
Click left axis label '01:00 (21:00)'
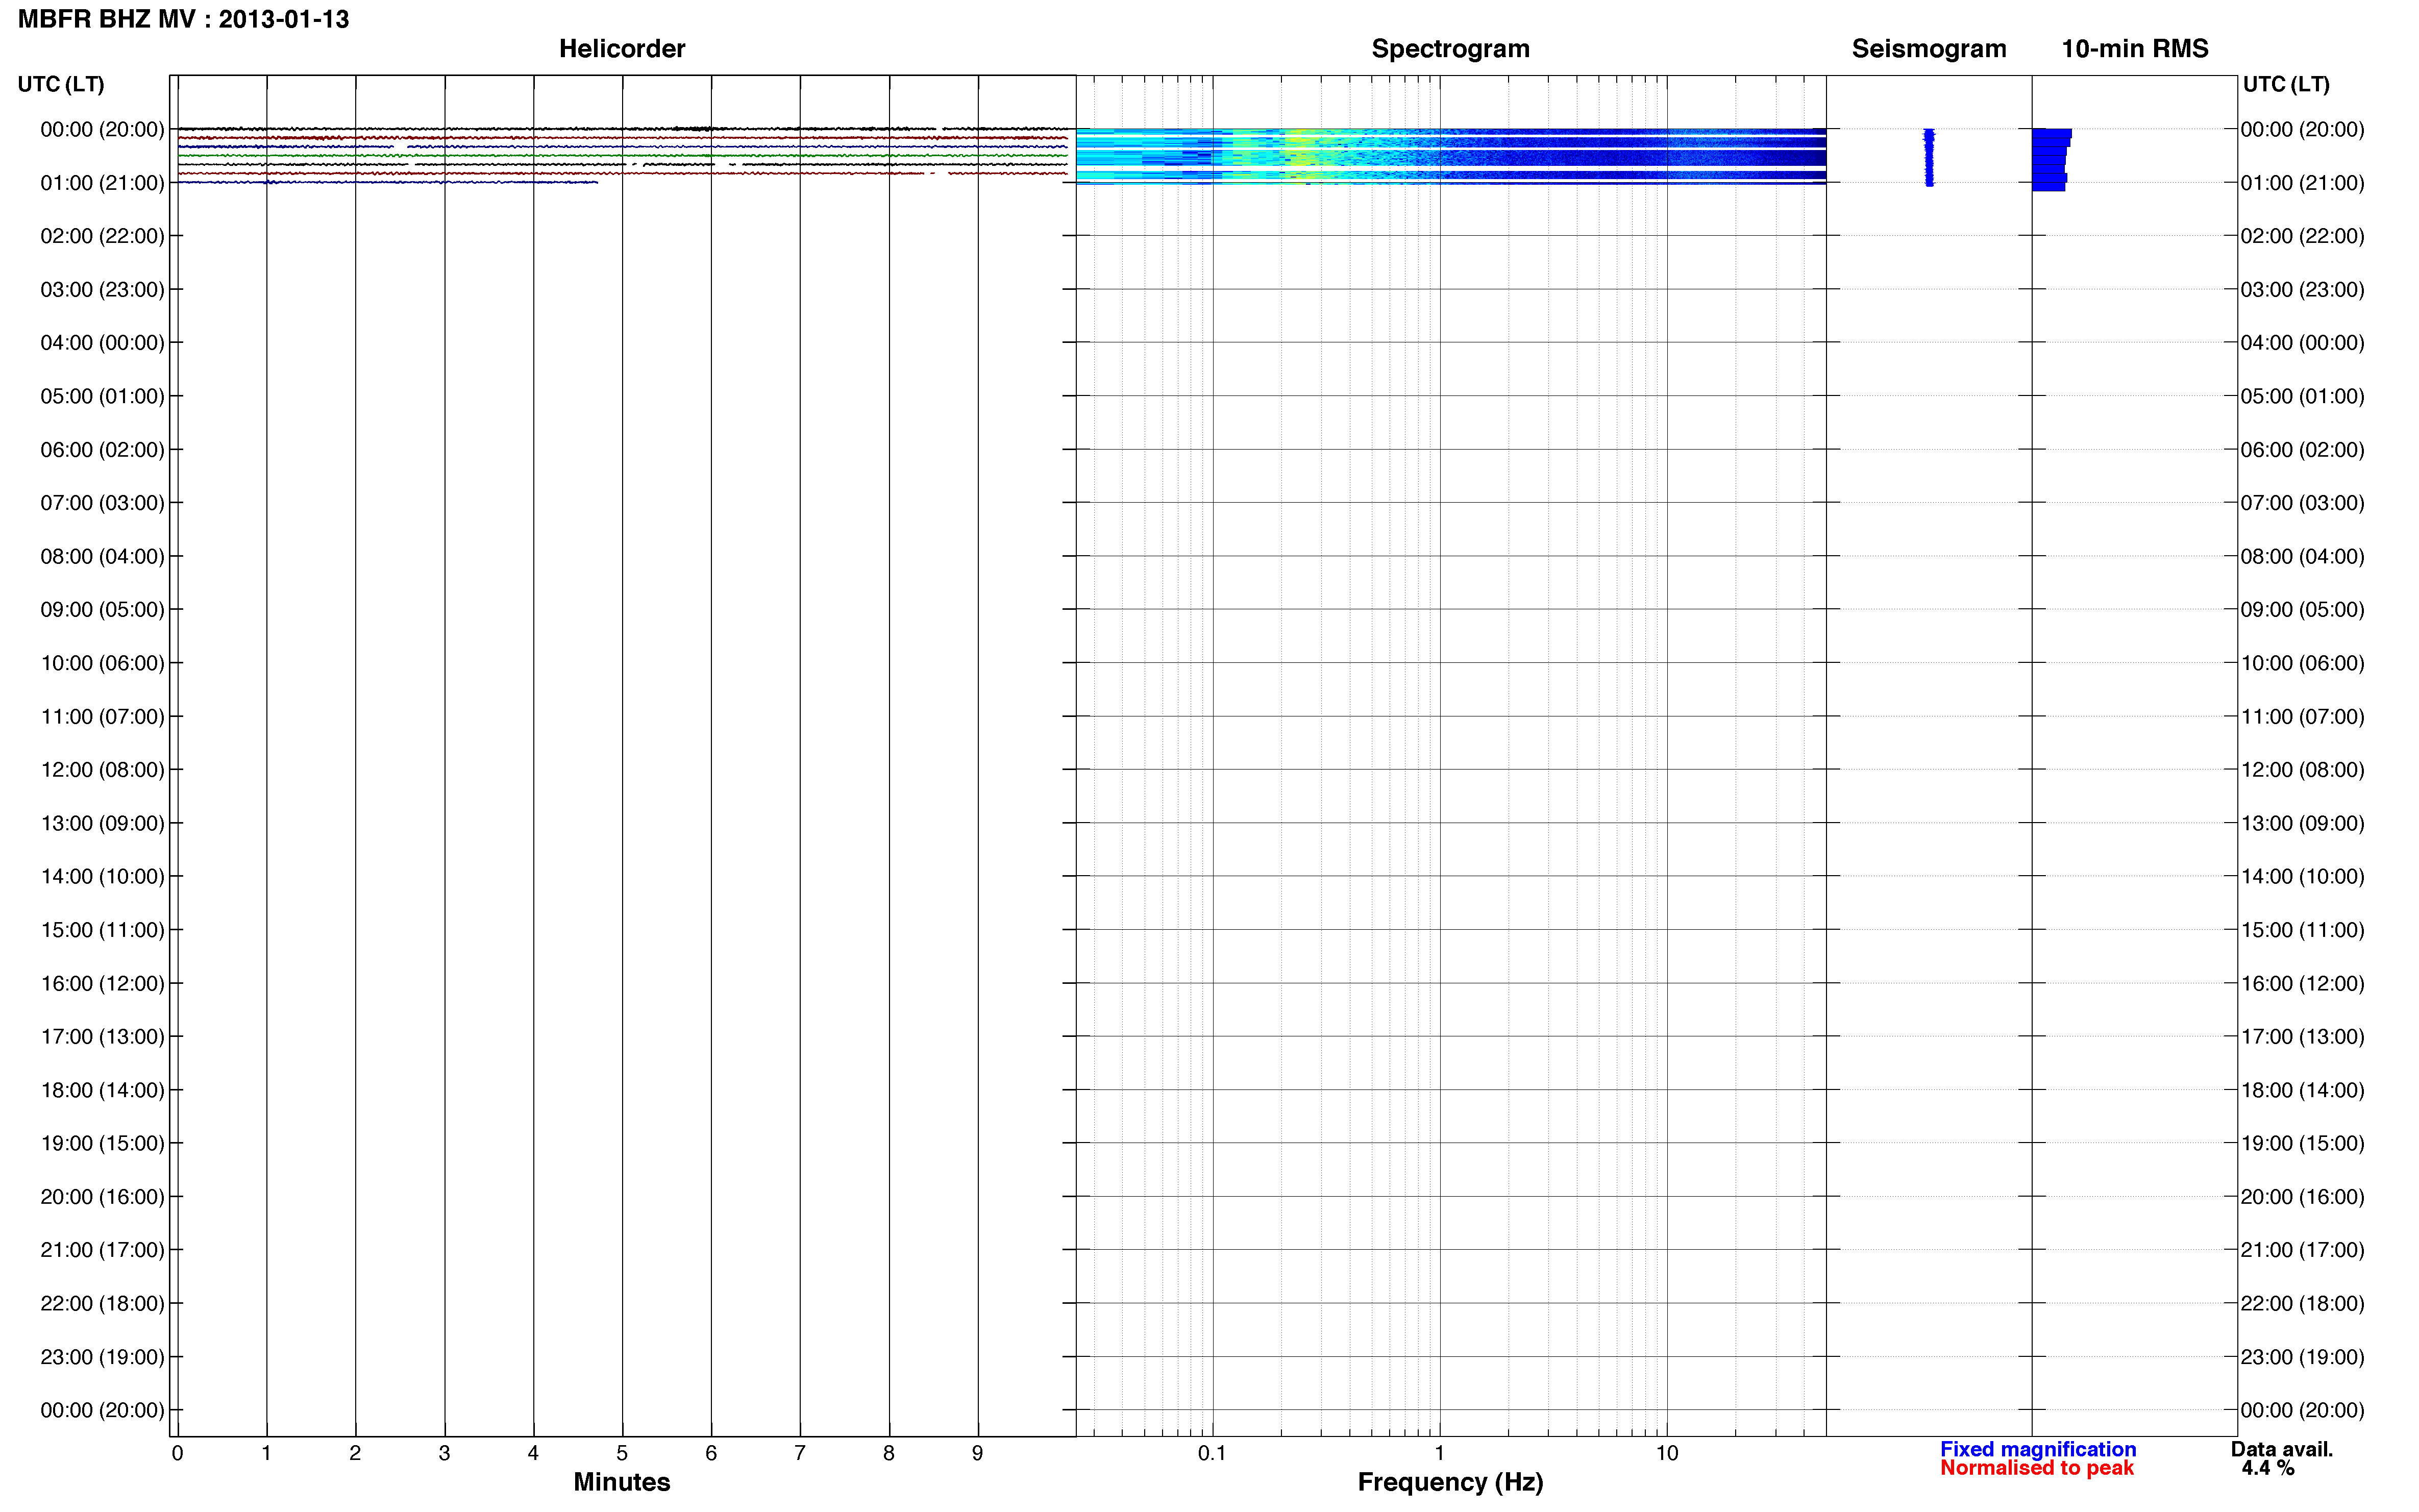(102, 183)
